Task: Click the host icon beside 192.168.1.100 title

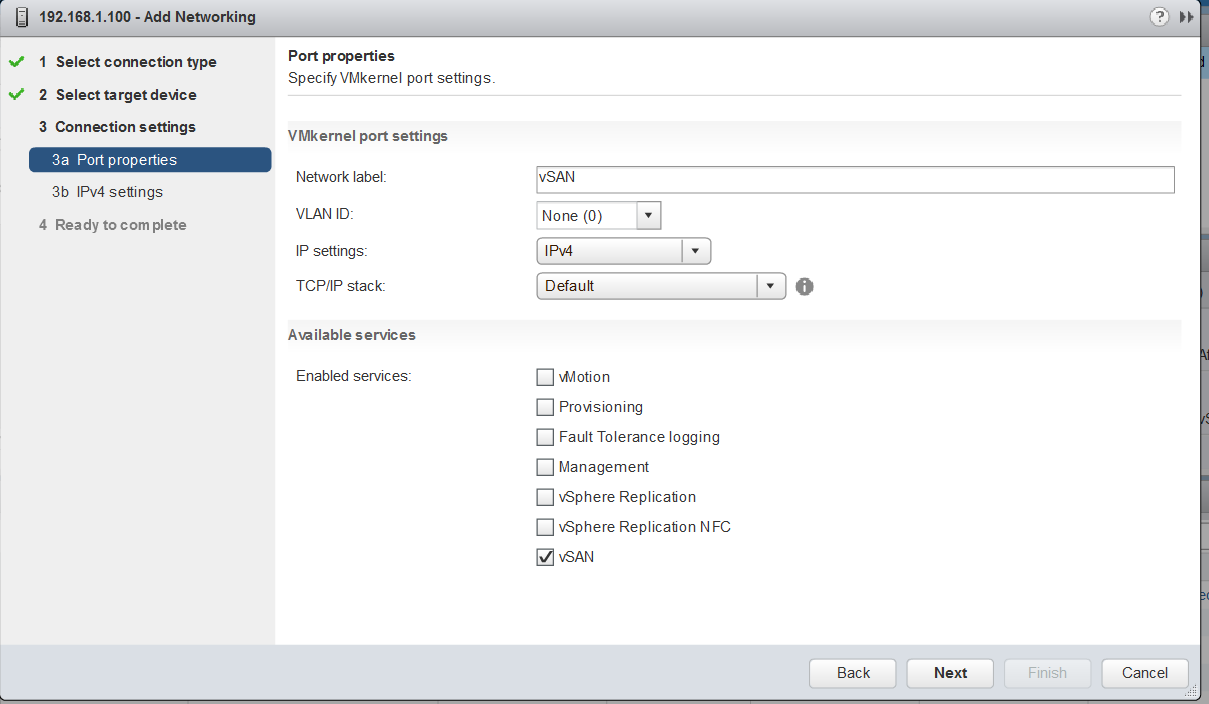Action: click(x=21, y=17)
